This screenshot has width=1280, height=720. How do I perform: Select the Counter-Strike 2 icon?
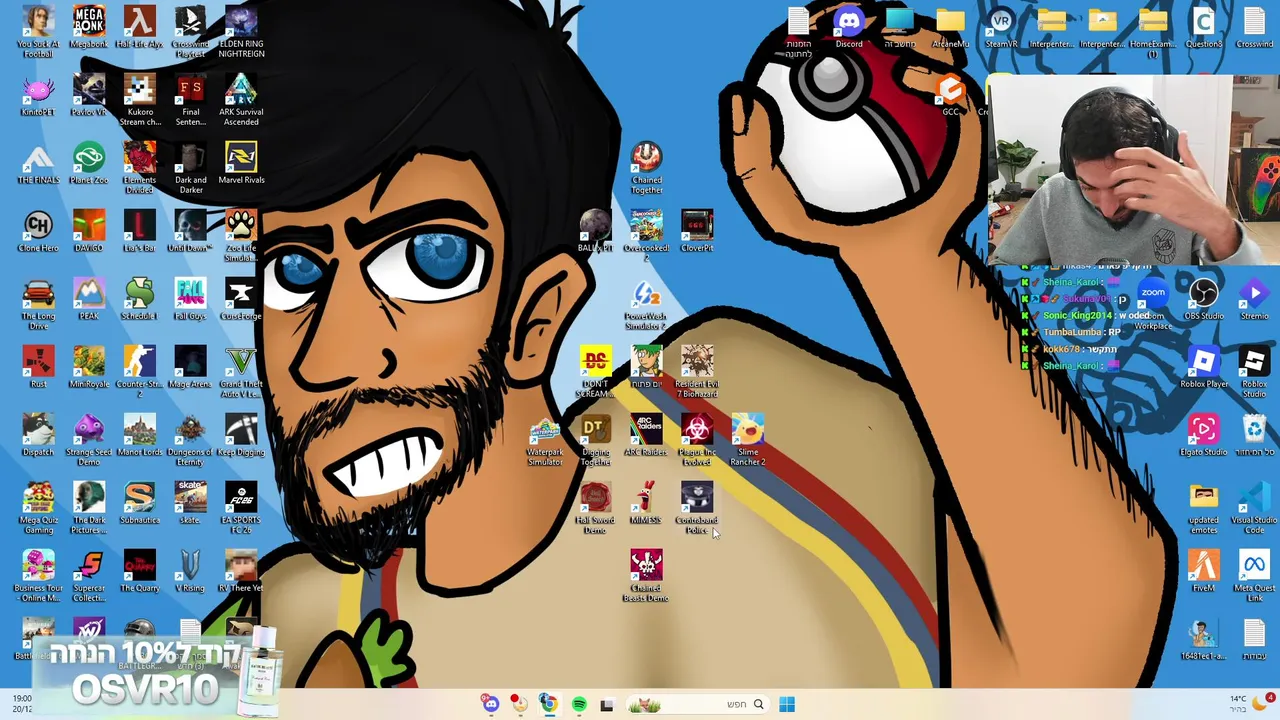[x=139, y=372]
